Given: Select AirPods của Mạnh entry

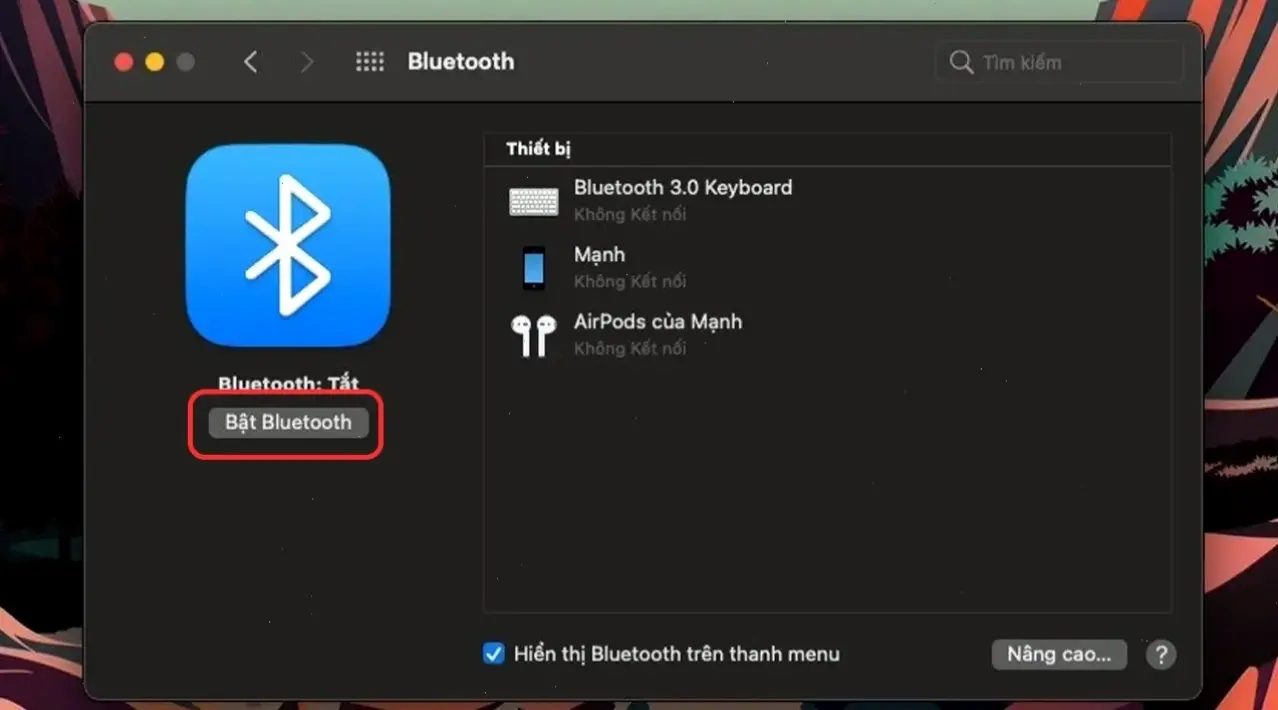Looking at the screenshot, I should (658, 322).
